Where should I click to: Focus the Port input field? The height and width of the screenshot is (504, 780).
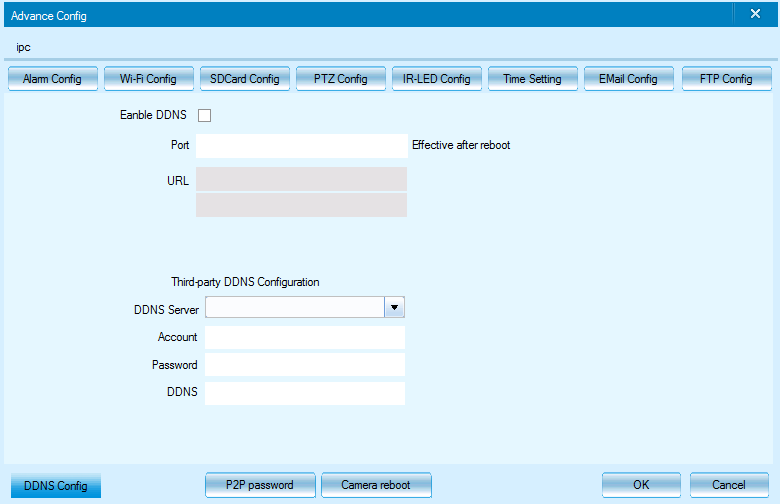pyautogui.click(x=302, y=146)
